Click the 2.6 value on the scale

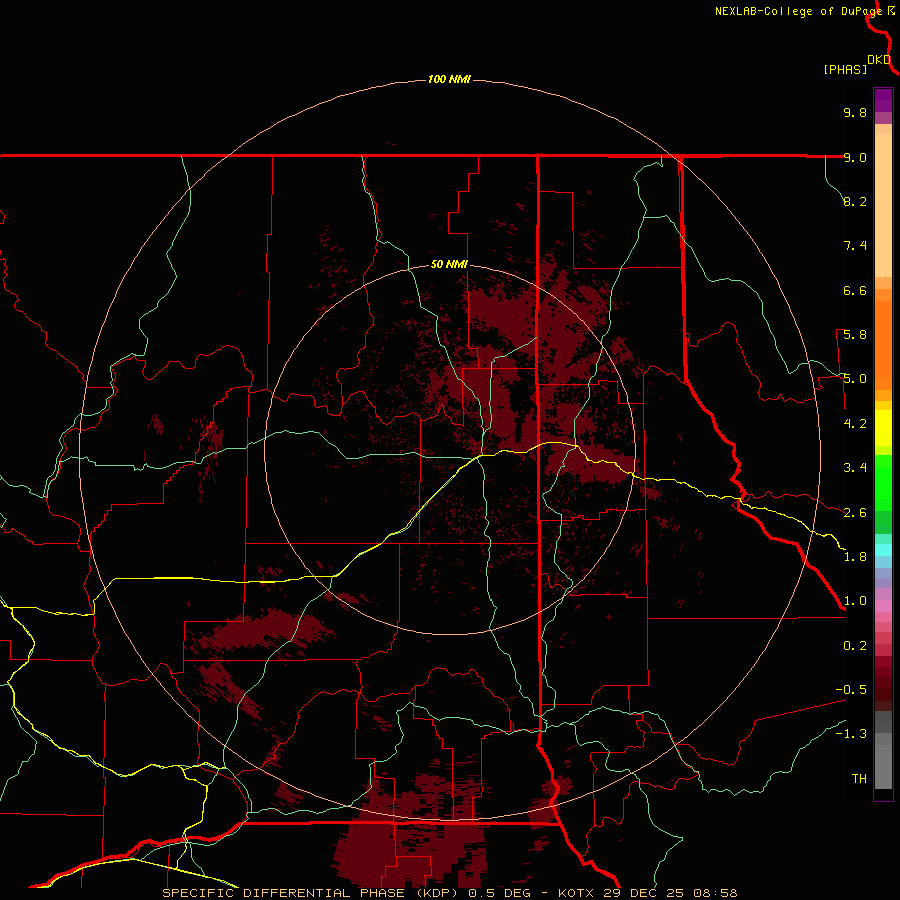[x=855, y=513]
